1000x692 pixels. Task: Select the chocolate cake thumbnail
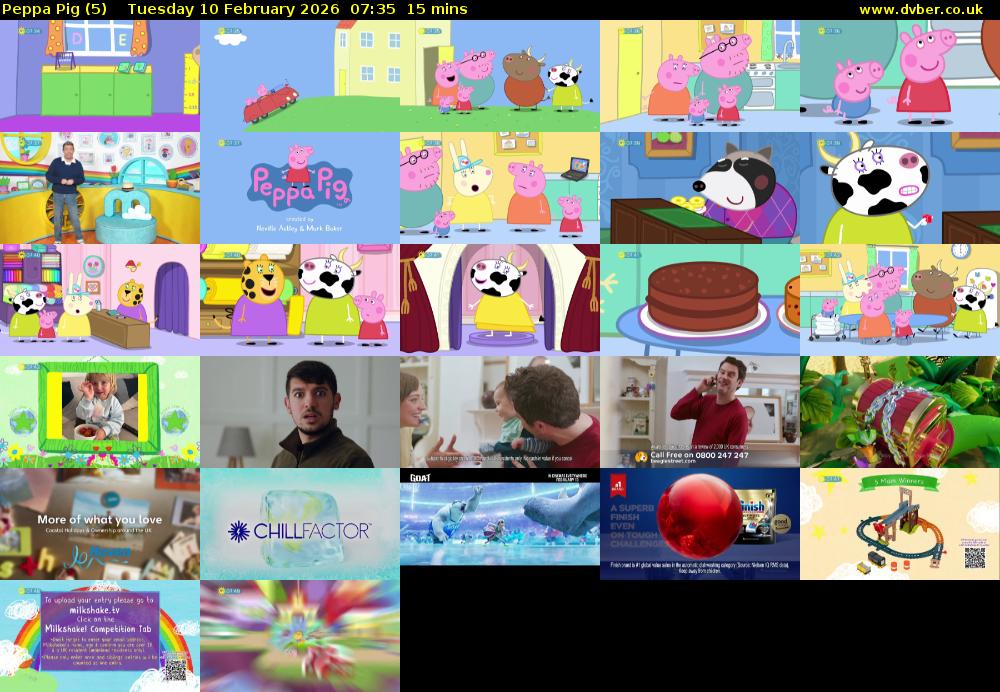[x=699, y=295]
